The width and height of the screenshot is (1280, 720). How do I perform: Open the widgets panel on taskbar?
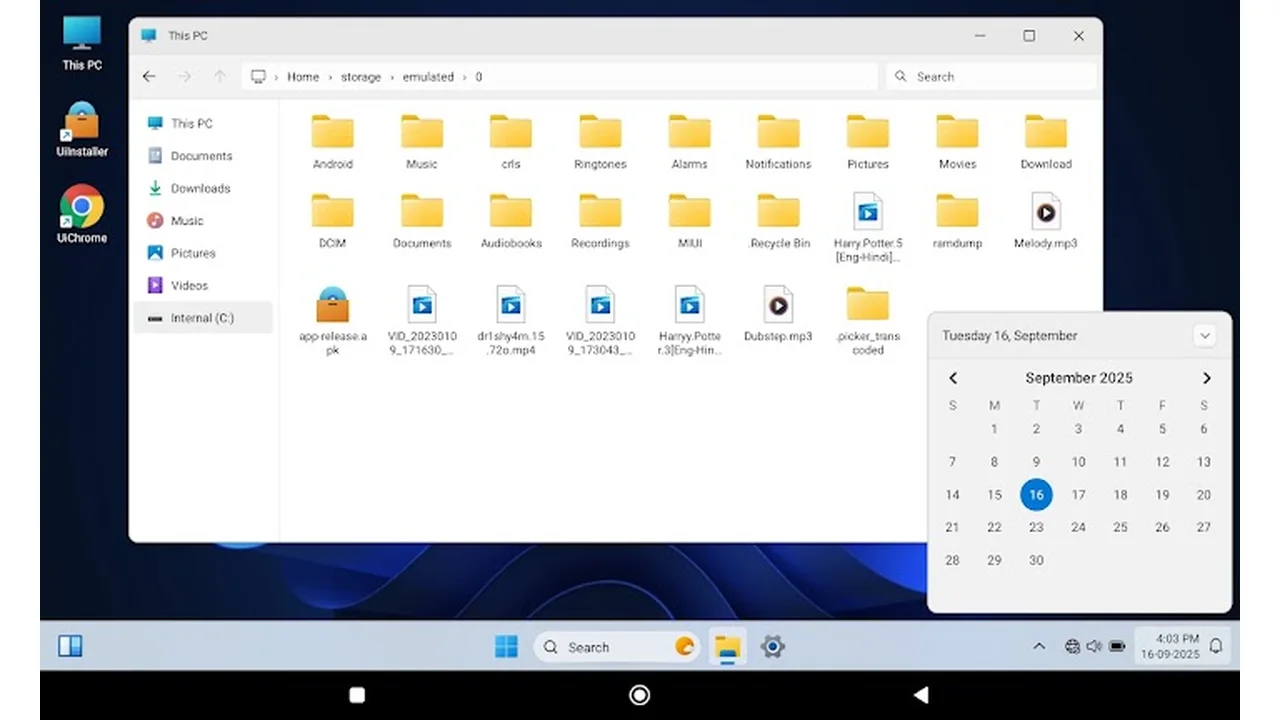point(70,647)
